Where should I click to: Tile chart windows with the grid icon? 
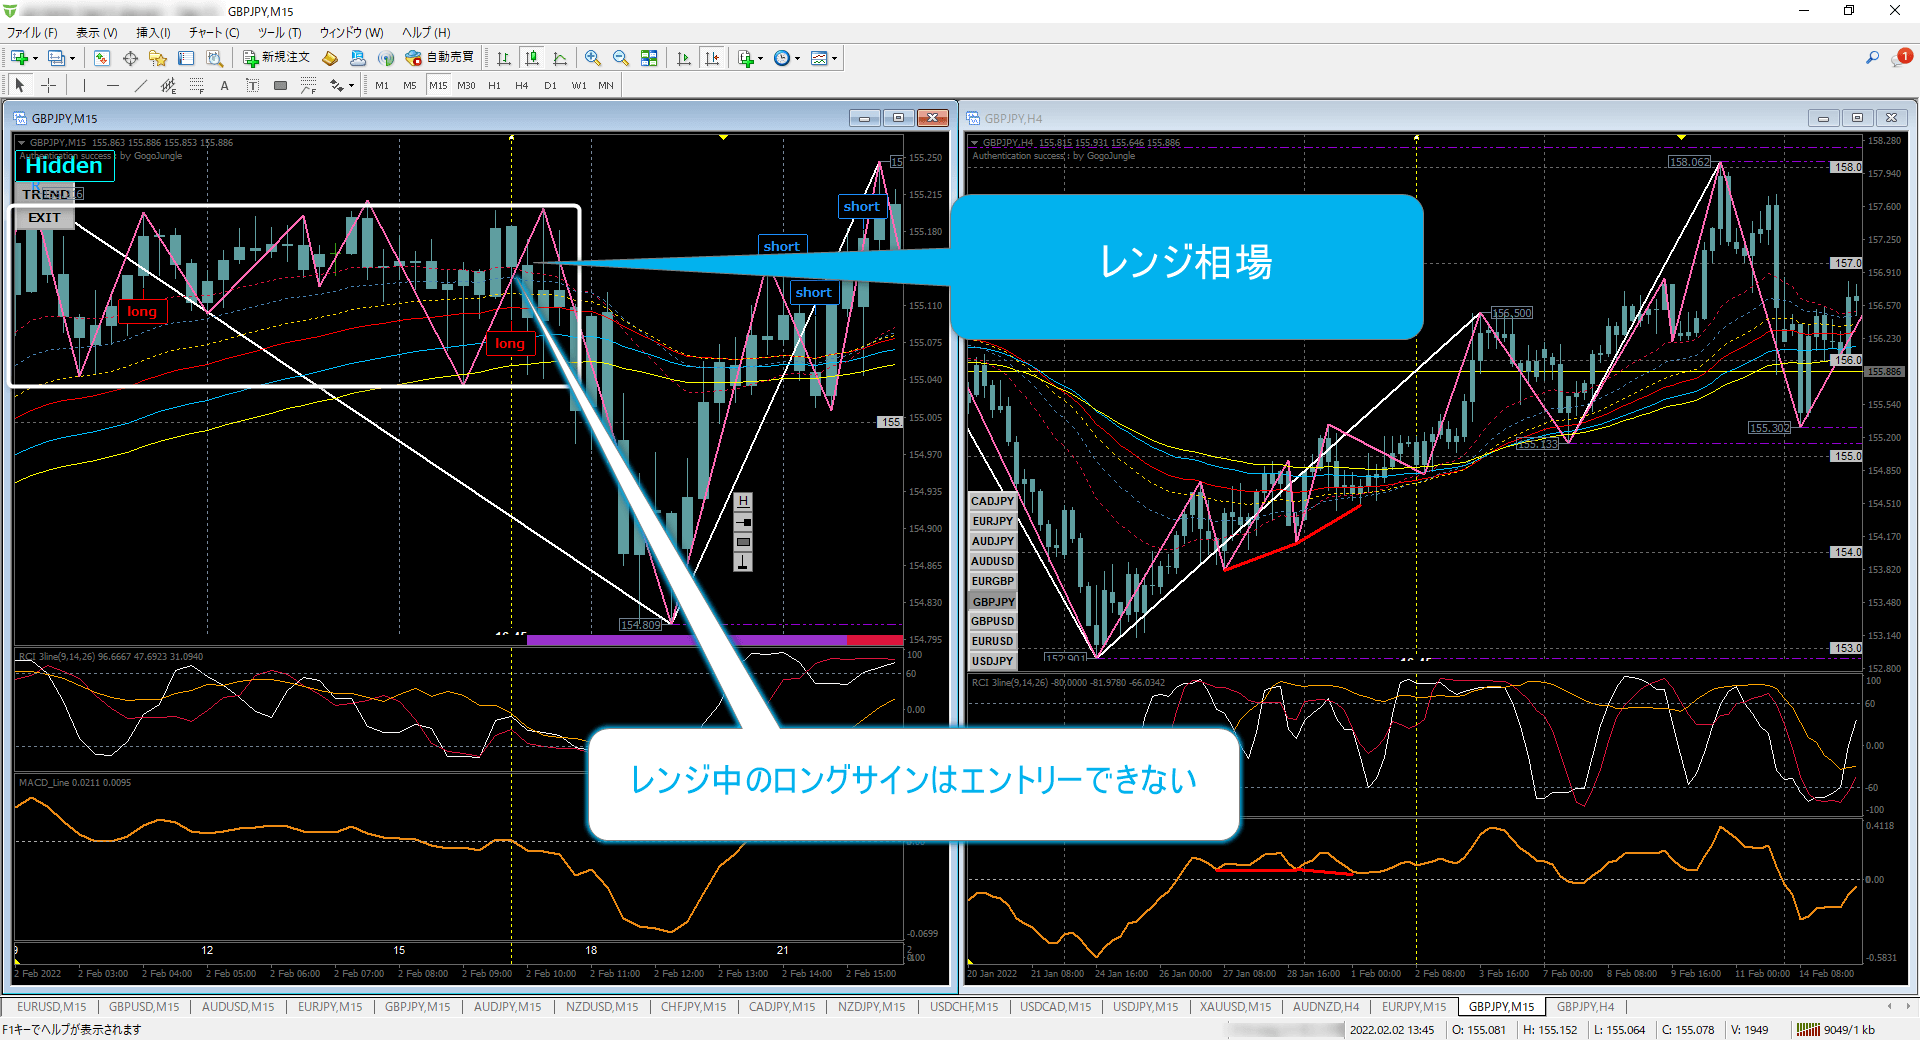pos(649,58)
